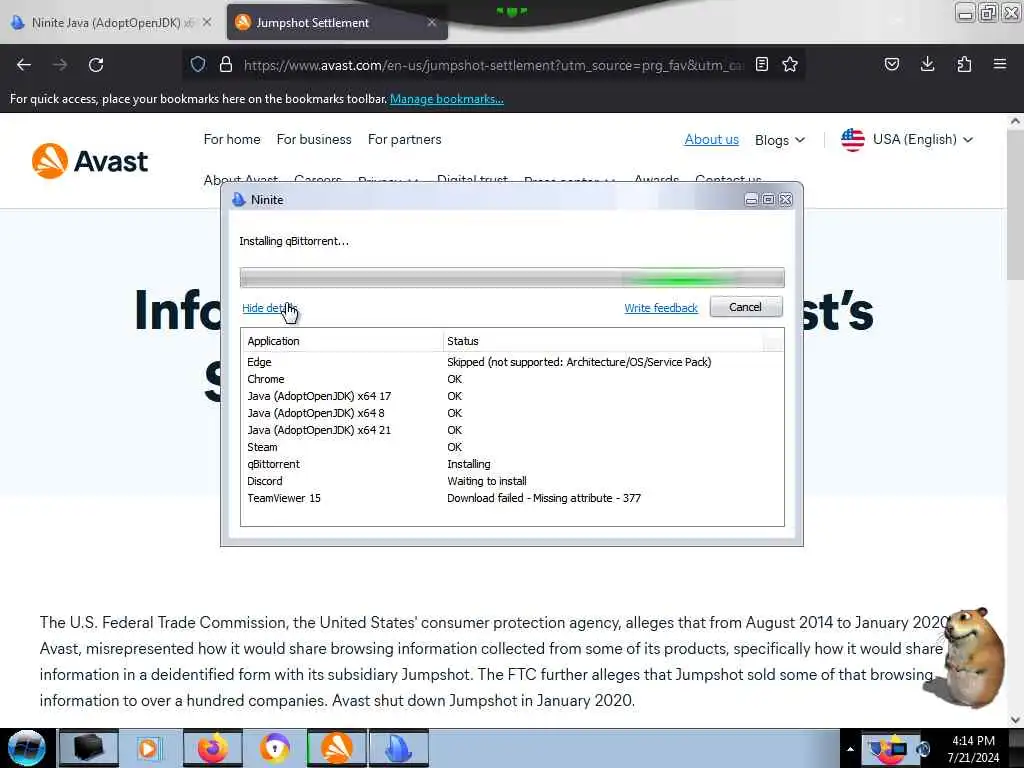Click the Avast logo on the page

click(90, 161)
